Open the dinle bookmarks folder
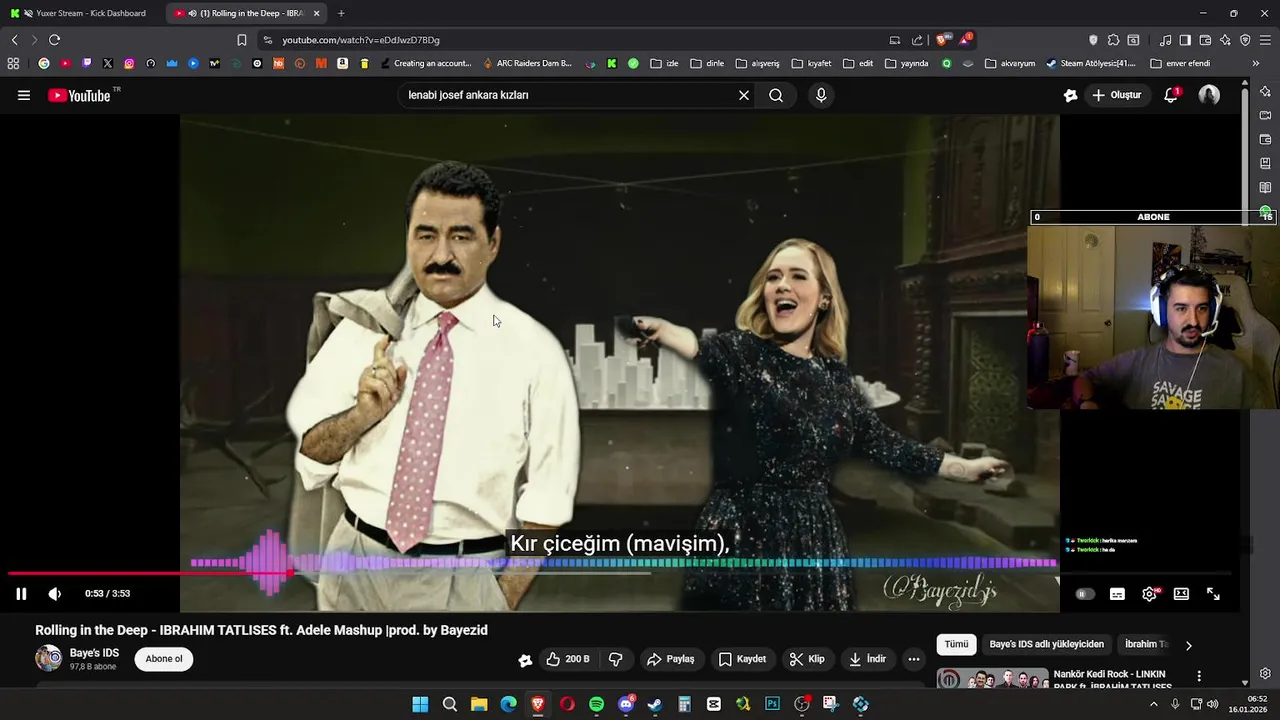This screenshot has height=720, width=1280. [707, 63]
